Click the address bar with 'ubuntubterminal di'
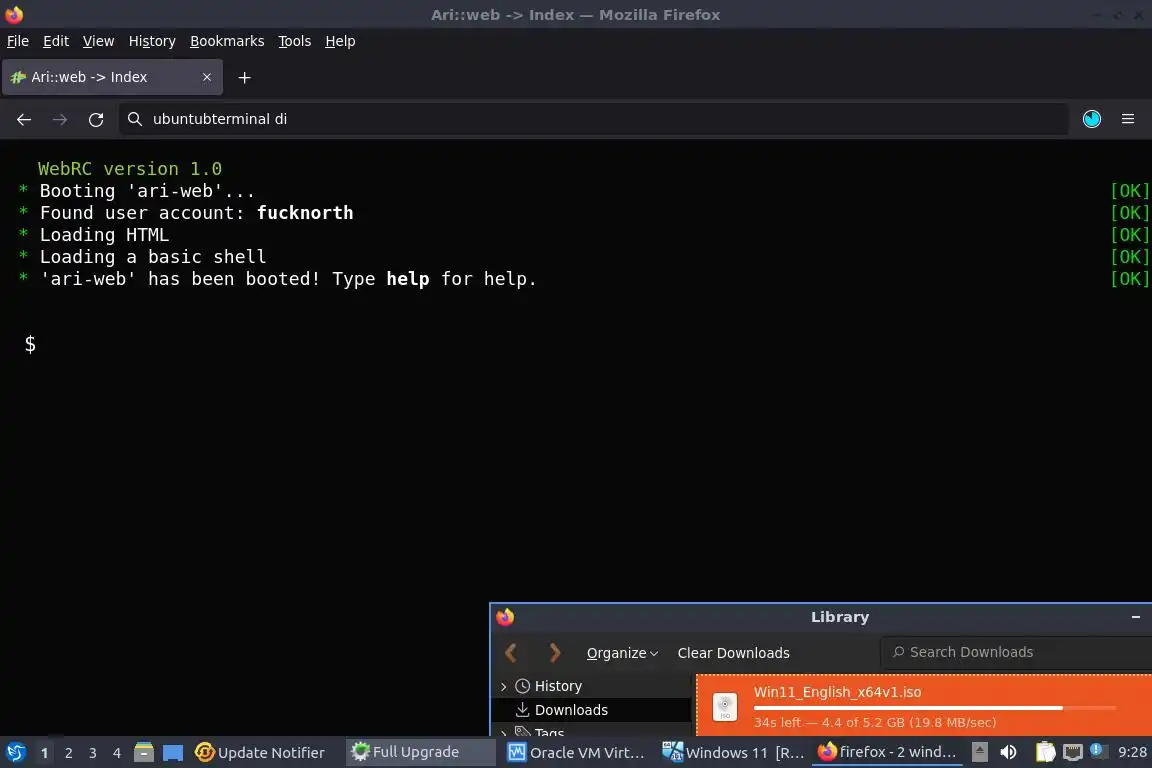The height and width of the screenshot is (768, 1152). pyautogui.click(x=594, y=119)
